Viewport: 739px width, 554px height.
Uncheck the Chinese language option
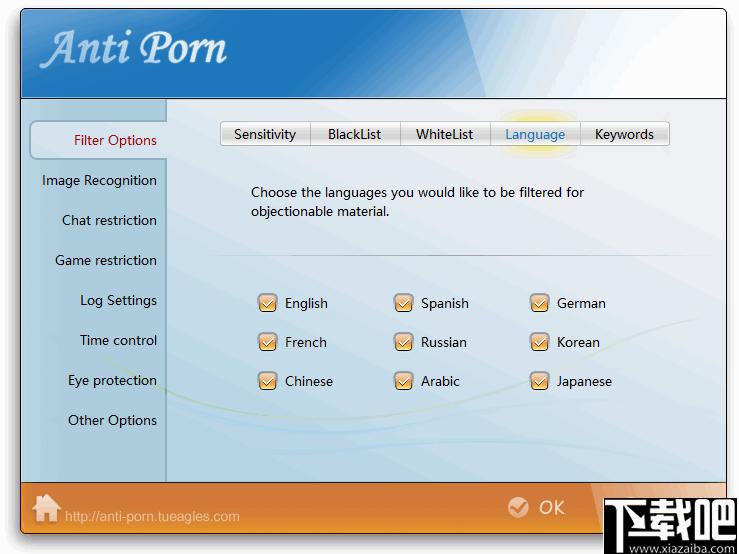[268, 381]
